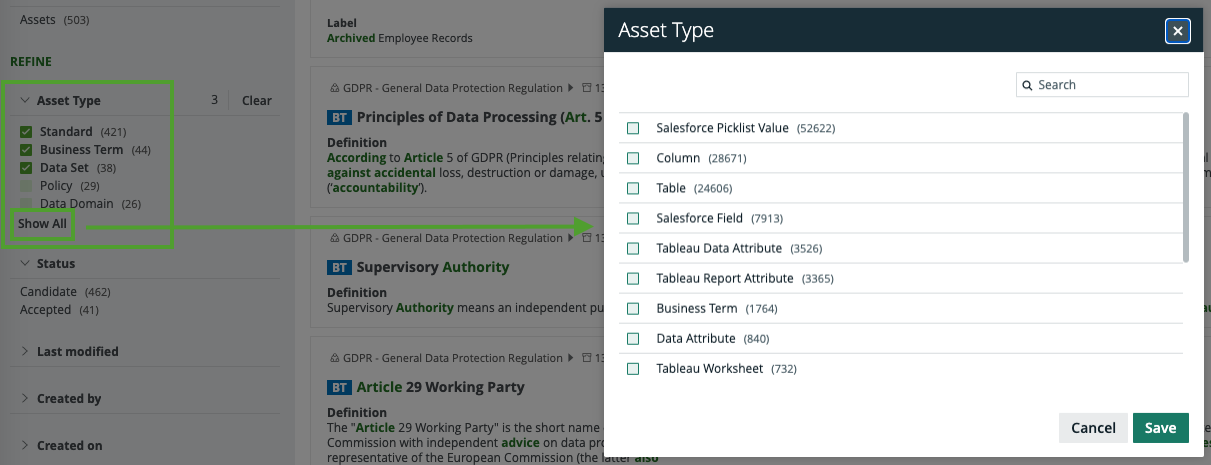The image size is (1211, 465).
Task: Click BT icon beside Article 29 Working Party
Action: (x=339, y=387)
